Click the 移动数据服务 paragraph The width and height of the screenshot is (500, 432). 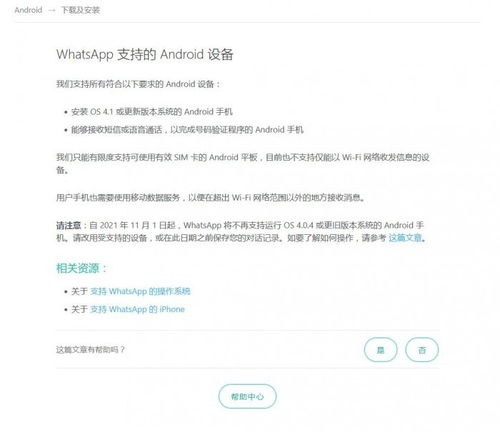point(210,198)
